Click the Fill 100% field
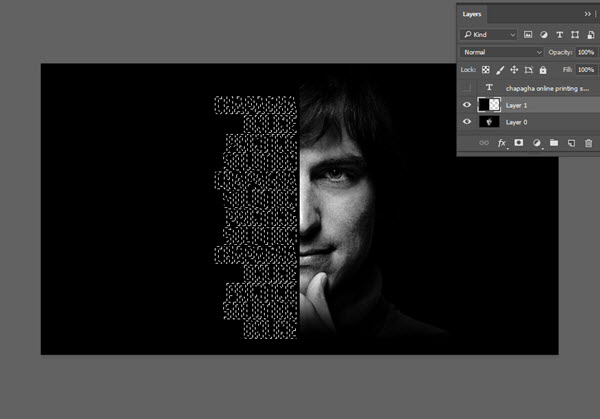The image size is (600, 419). click(586, 70)
